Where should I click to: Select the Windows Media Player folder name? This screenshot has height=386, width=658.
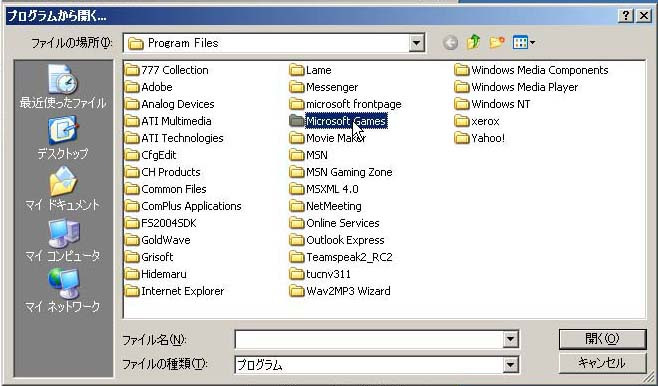525,87
